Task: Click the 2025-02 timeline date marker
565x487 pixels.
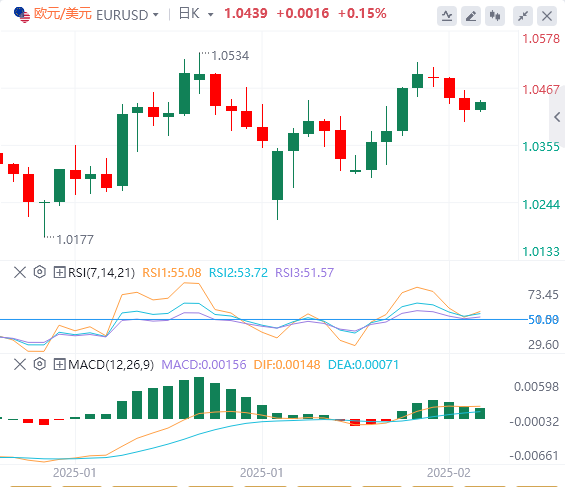Action: 449,473
